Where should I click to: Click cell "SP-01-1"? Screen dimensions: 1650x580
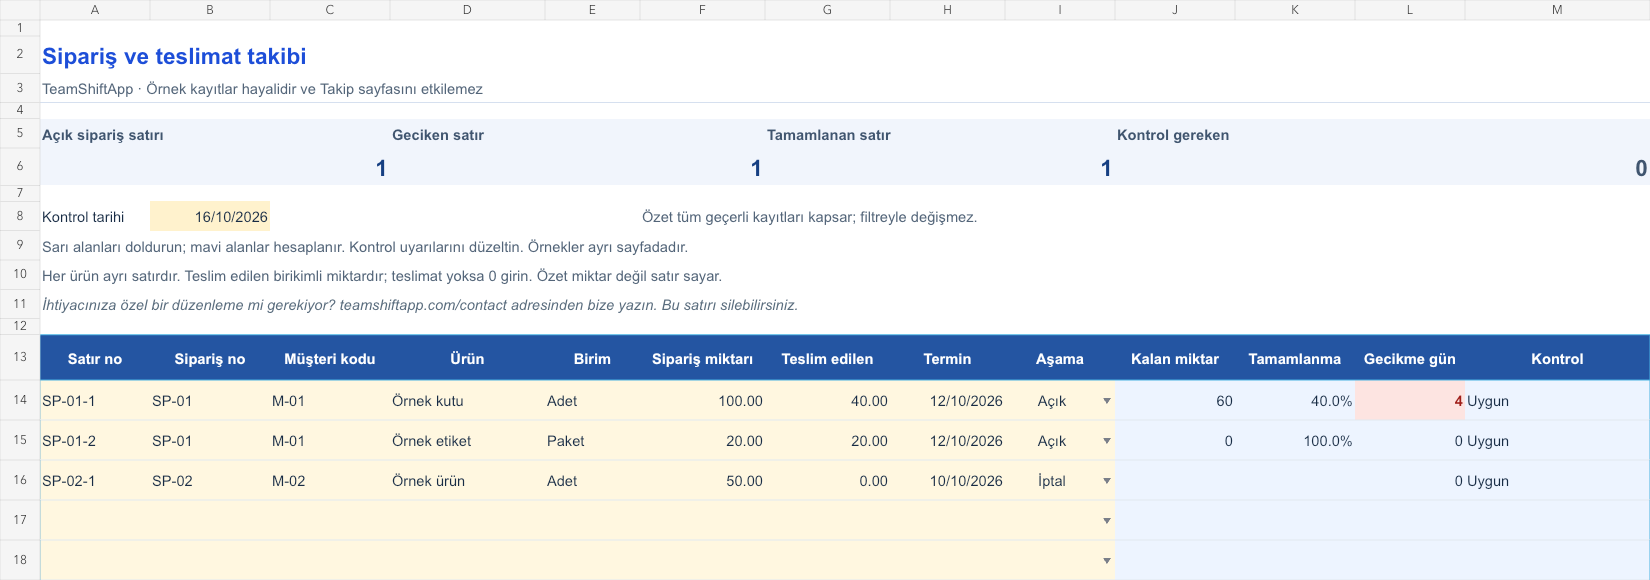click(x=95, y=401)
